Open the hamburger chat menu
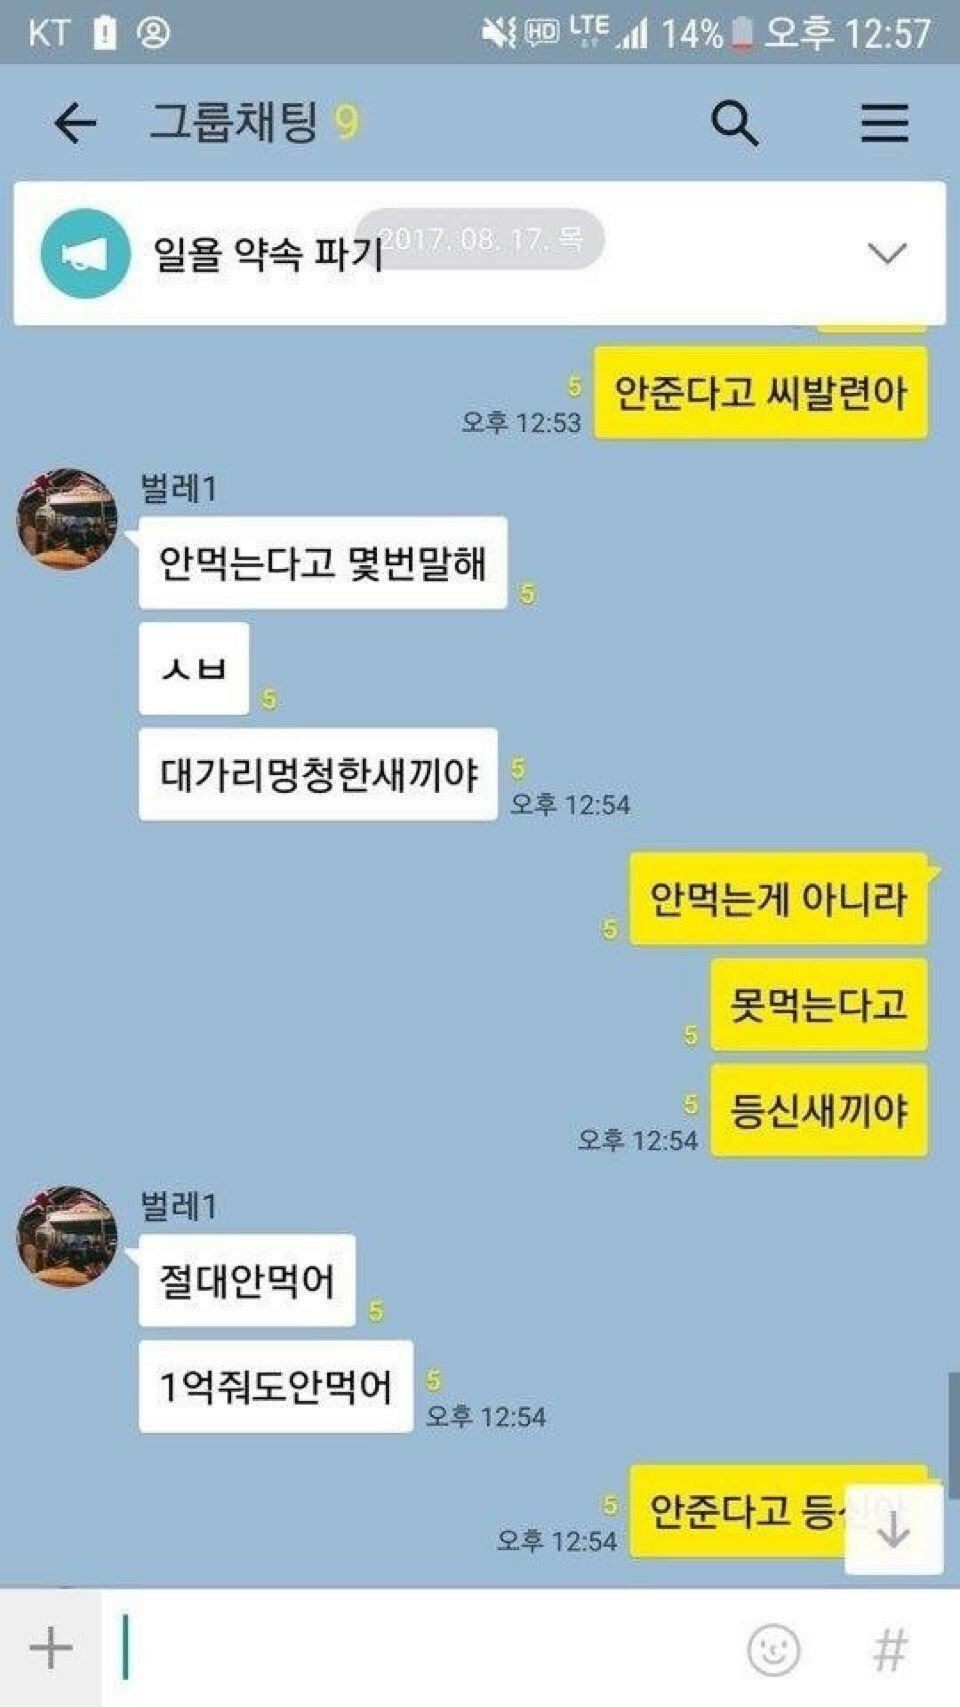 [x=885, y=123]
